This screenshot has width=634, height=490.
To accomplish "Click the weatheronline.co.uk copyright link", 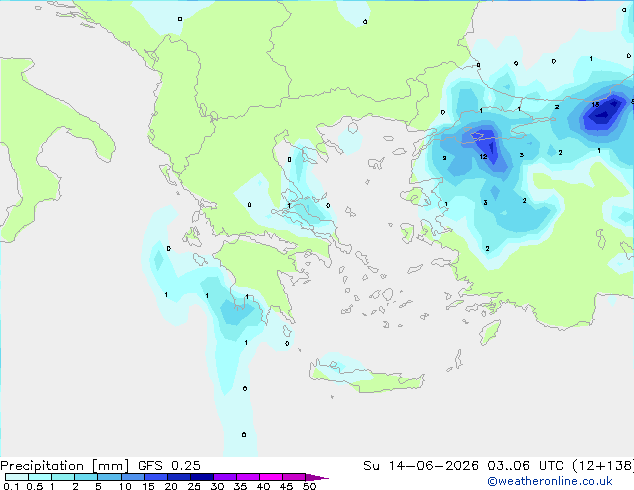I will [549, 481].
